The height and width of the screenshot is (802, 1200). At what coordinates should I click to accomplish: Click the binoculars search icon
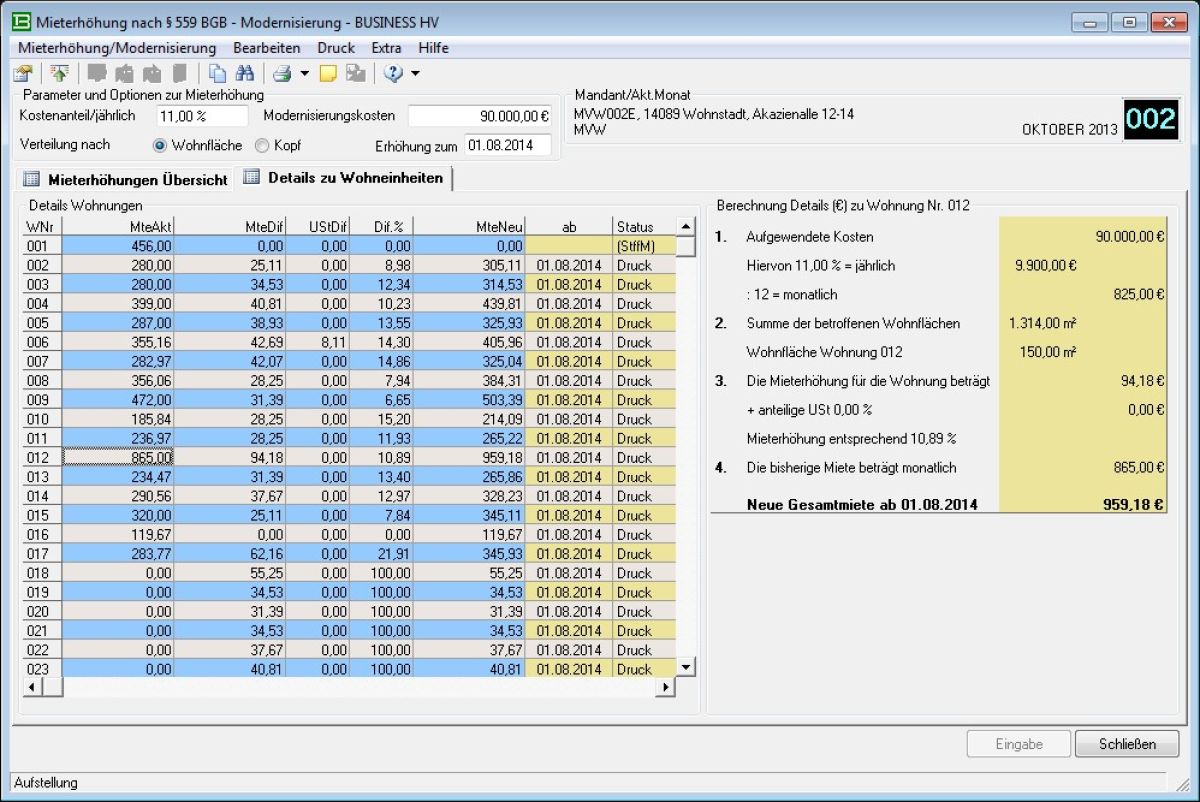(x=244, y=73)
